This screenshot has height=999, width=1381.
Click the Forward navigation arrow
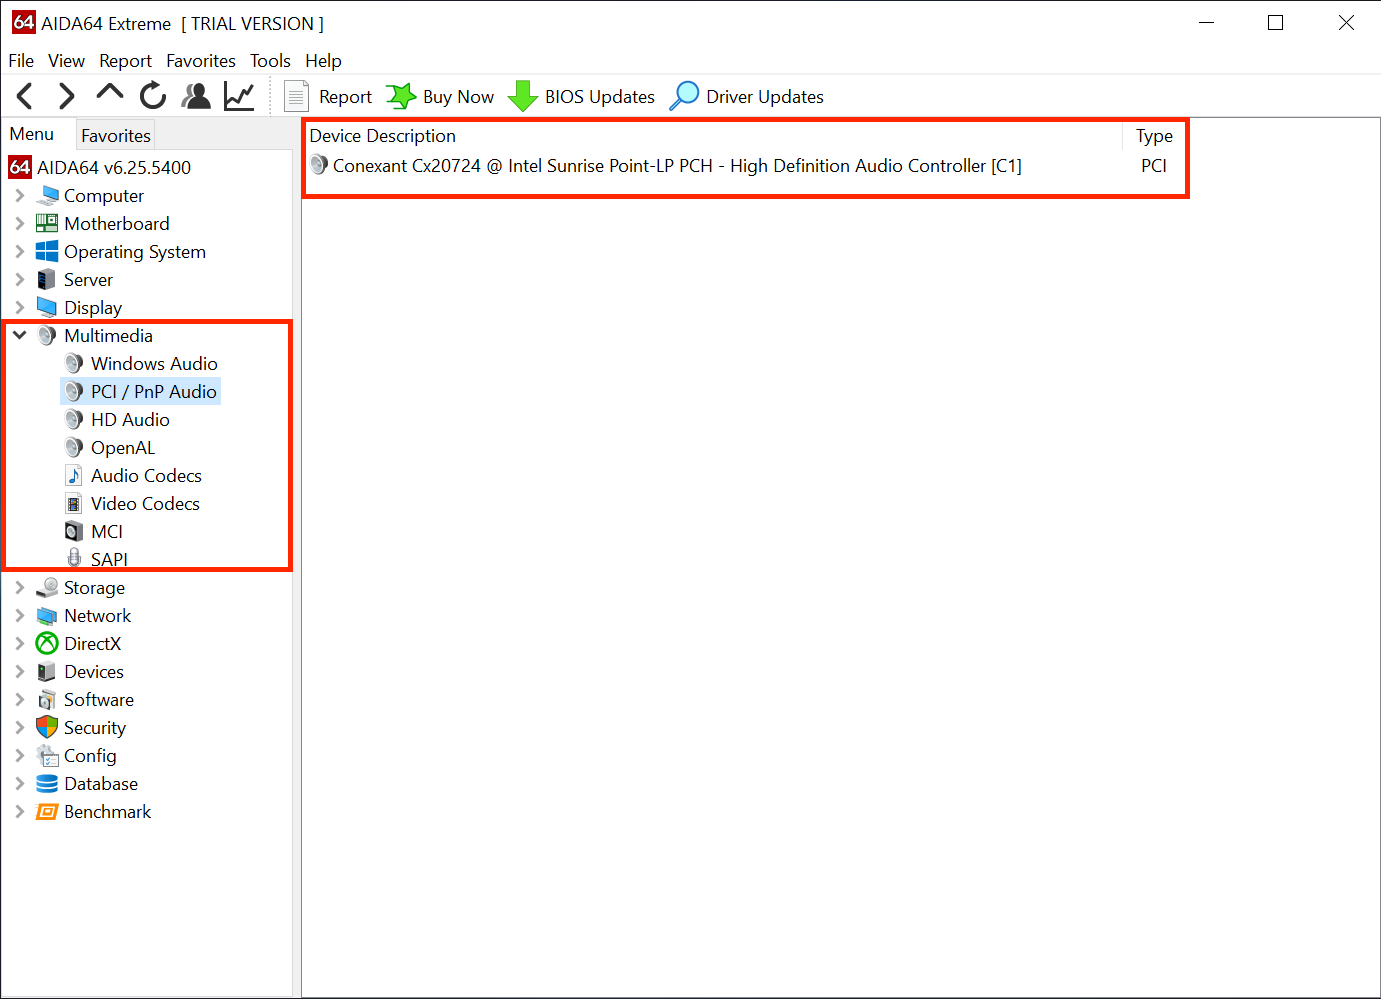(x=66, y=97)
